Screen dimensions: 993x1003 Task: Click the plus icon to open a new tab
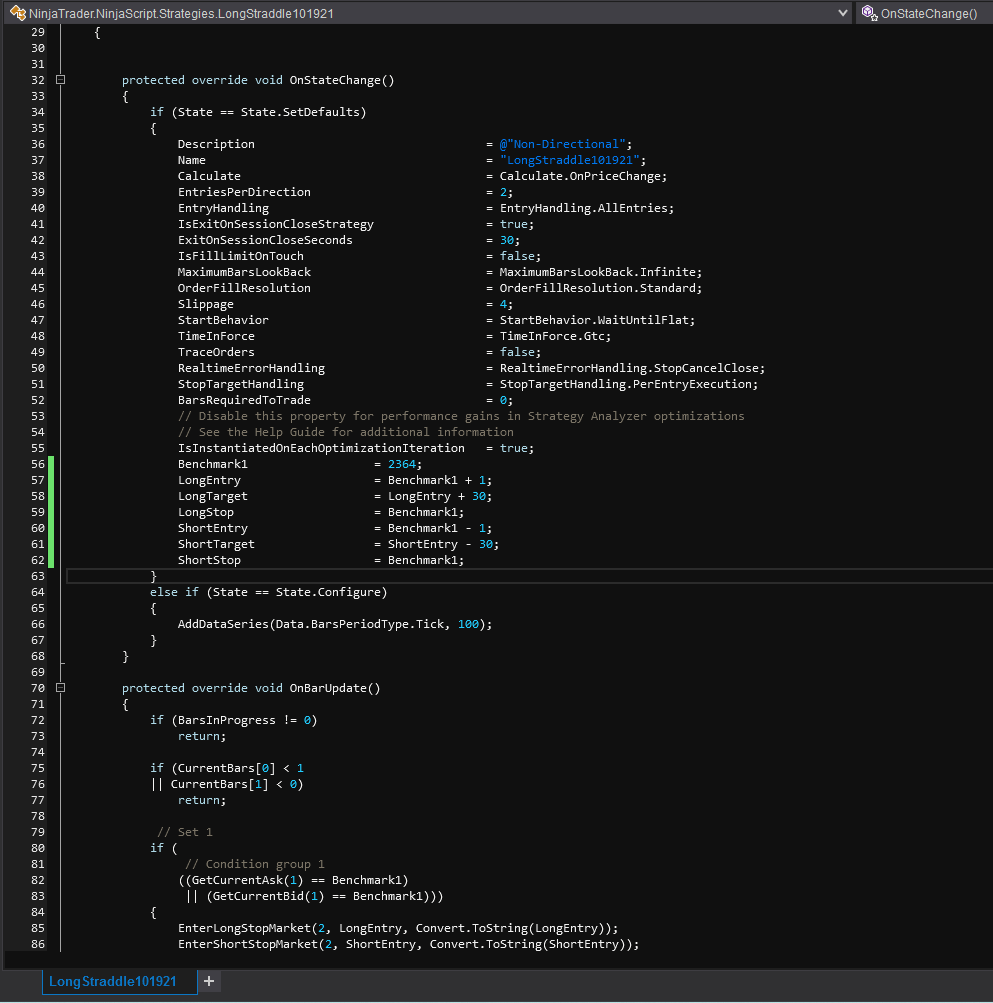click(209, 983)
